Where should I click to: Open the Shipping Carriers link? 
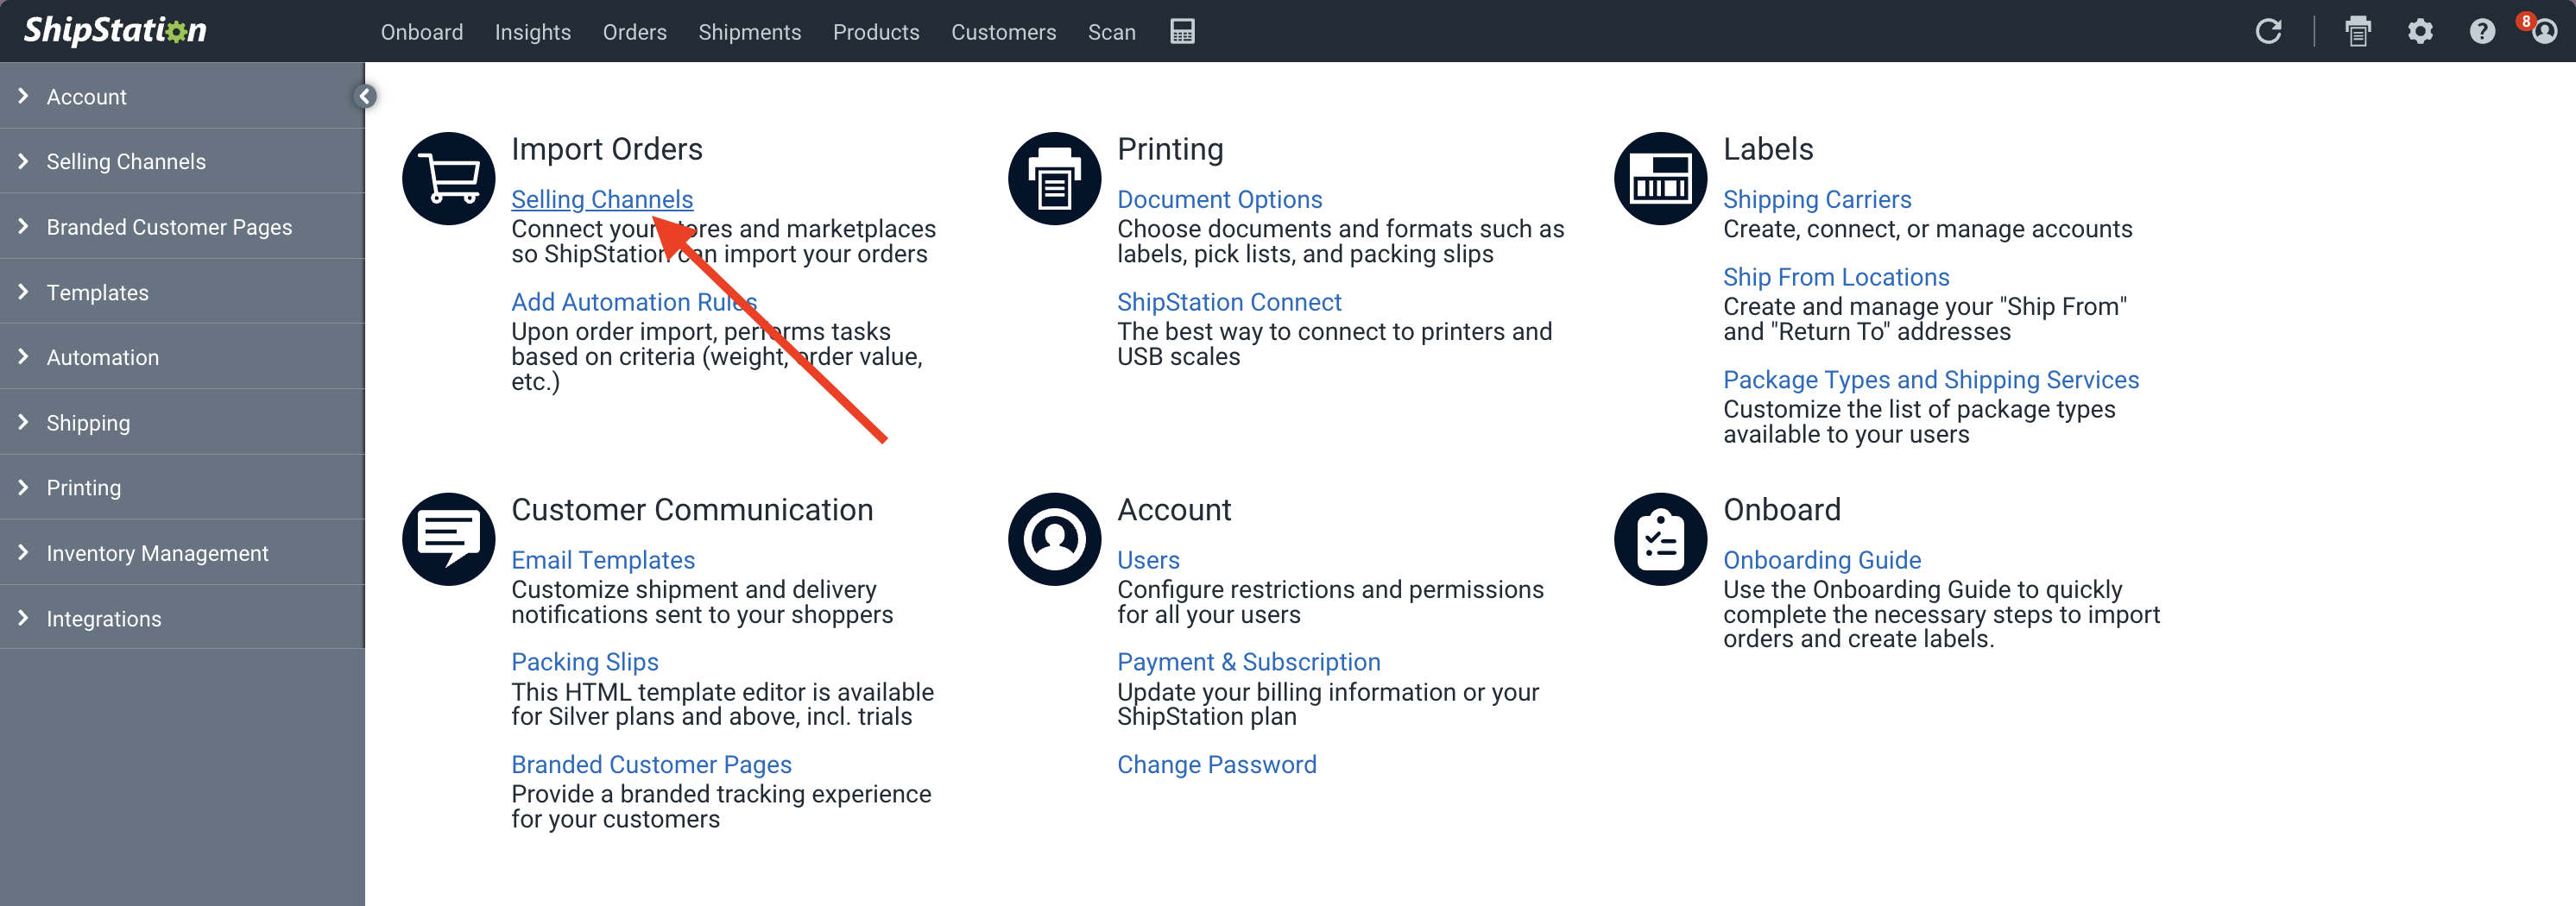(x=1817, y=199)
